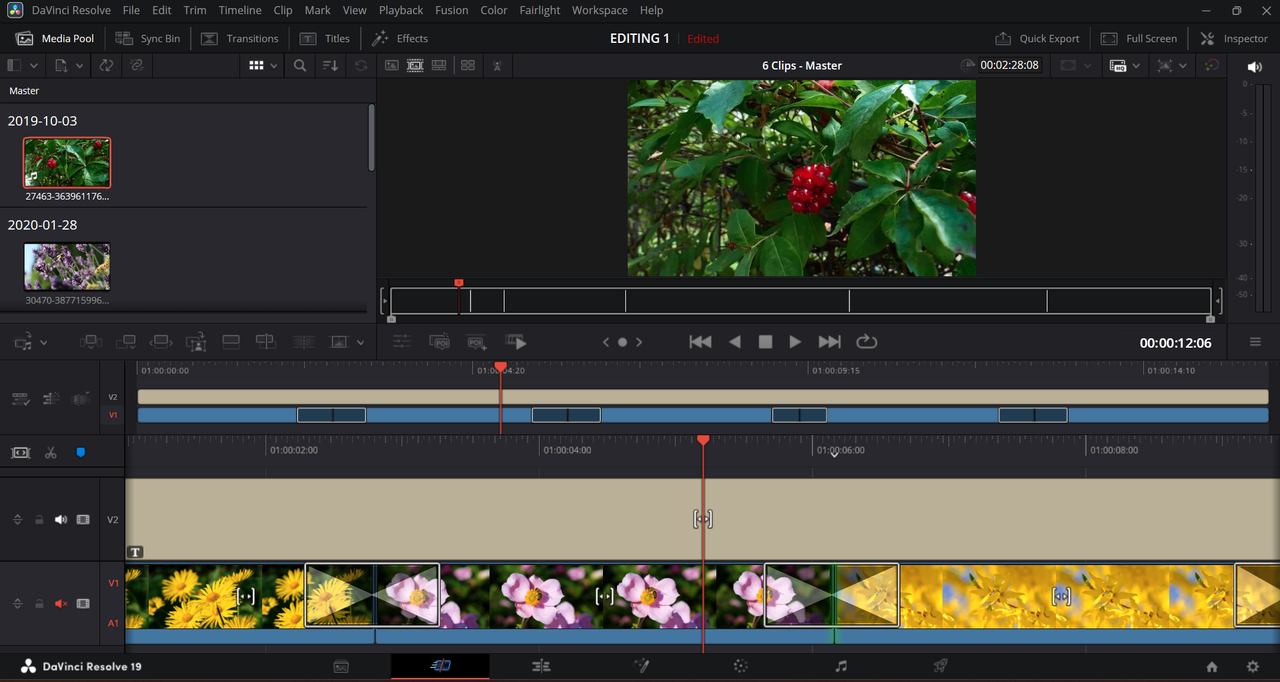Viewport: 1280px width, 682px height.
Task: Open the timecode options hamburger menu
Action: tap(1255, 342)
